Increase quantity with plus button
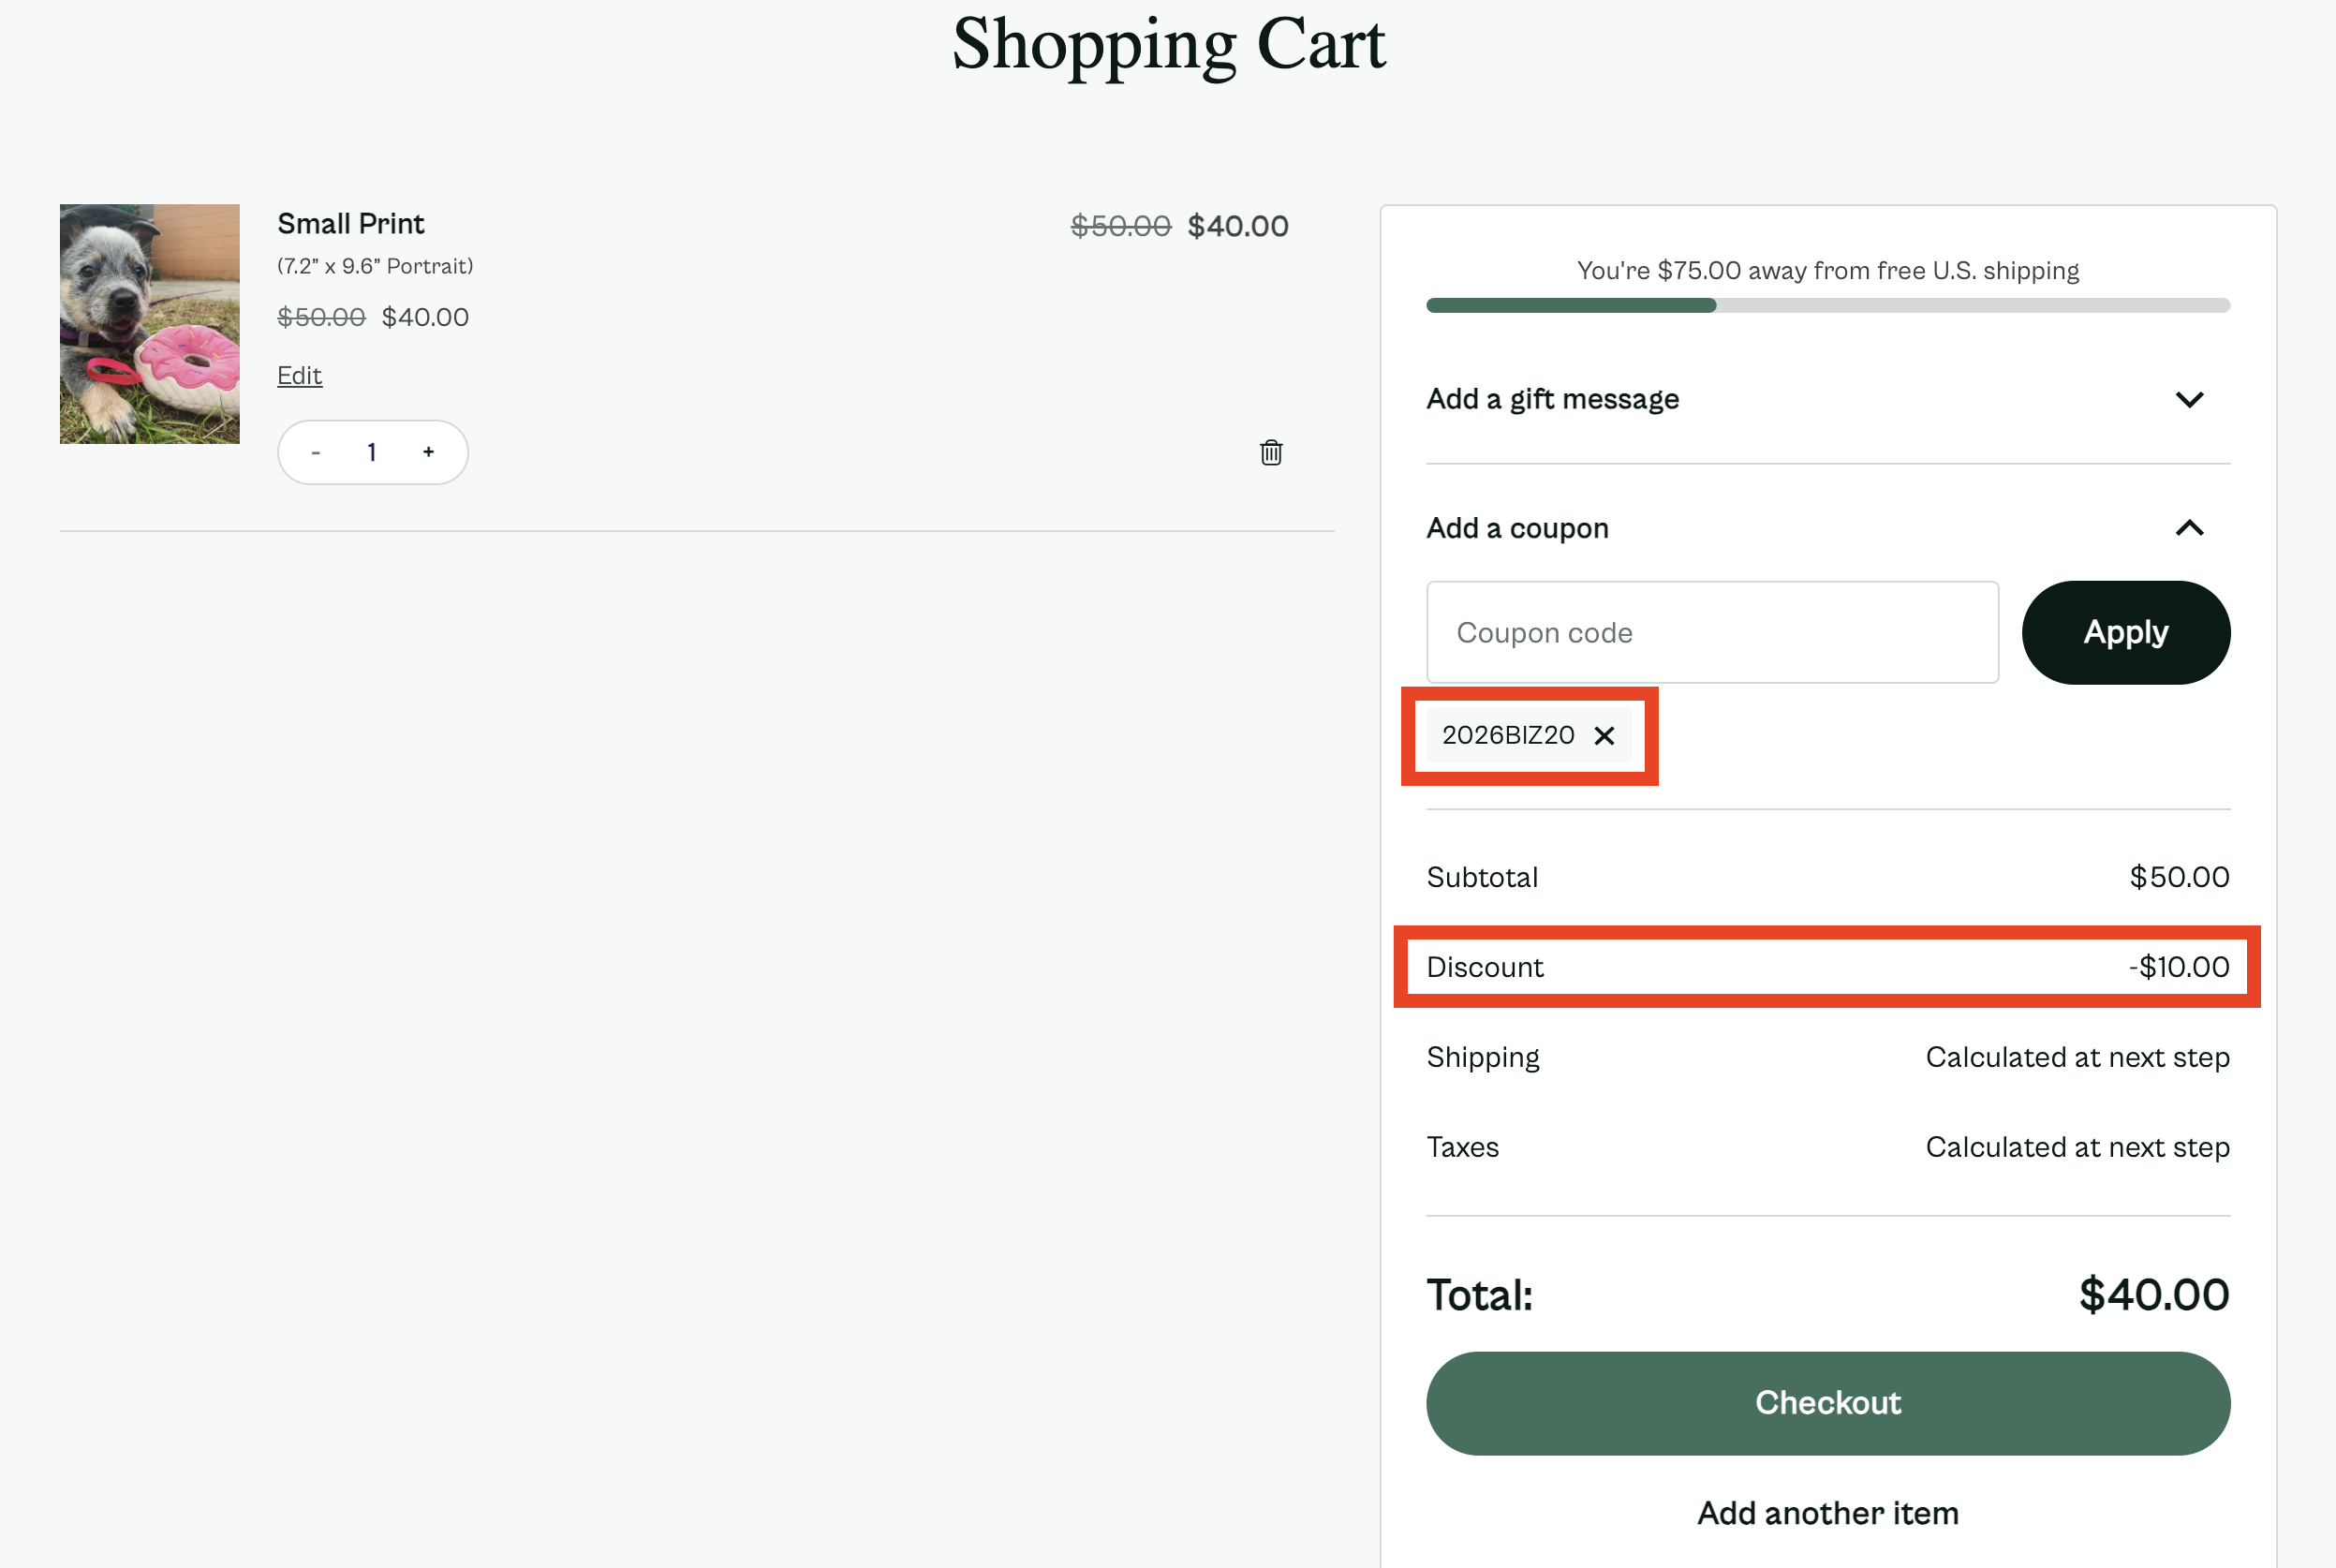Viewport: 2336px width, 1568px height. [x=429, y=452]
